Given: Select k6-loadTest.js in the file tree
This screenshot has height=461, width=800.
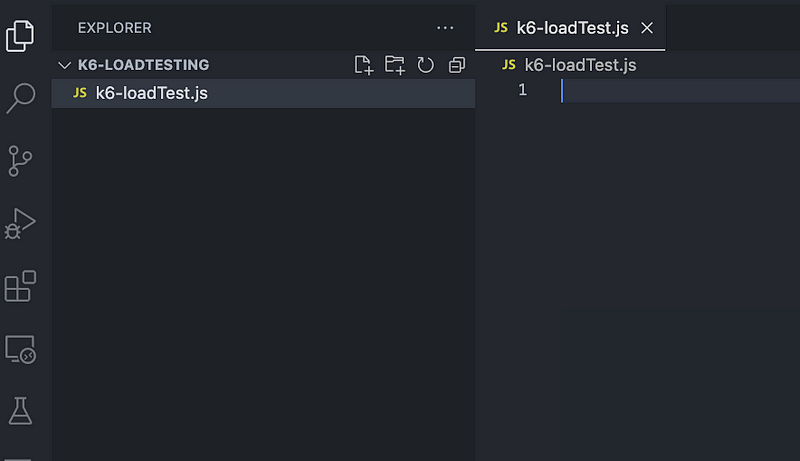Looking at the screenshot, I should [151, 93].
